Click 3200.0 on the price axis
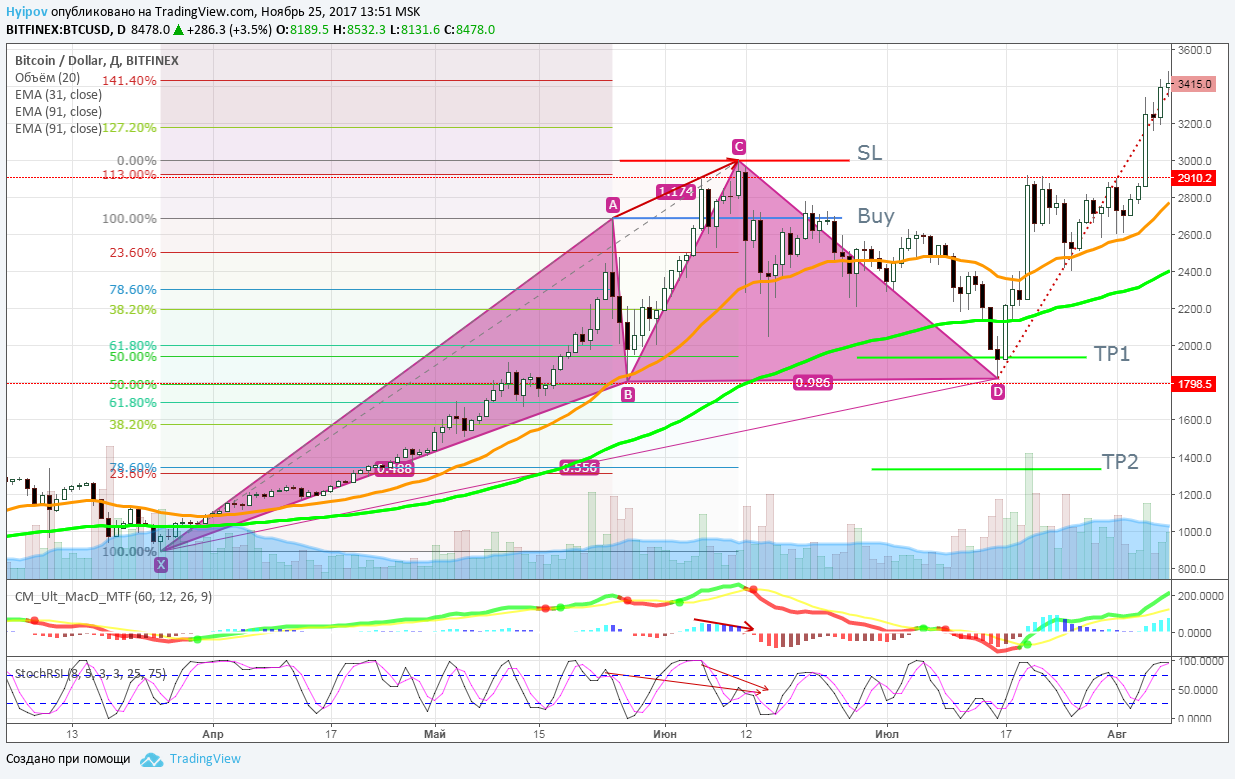 1195,124
